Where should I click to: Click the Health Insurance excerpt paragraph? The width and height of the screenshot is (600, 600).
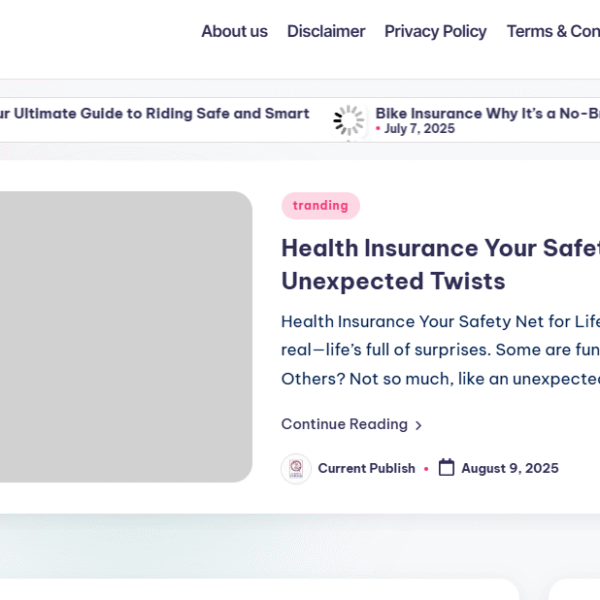(440, 350)
